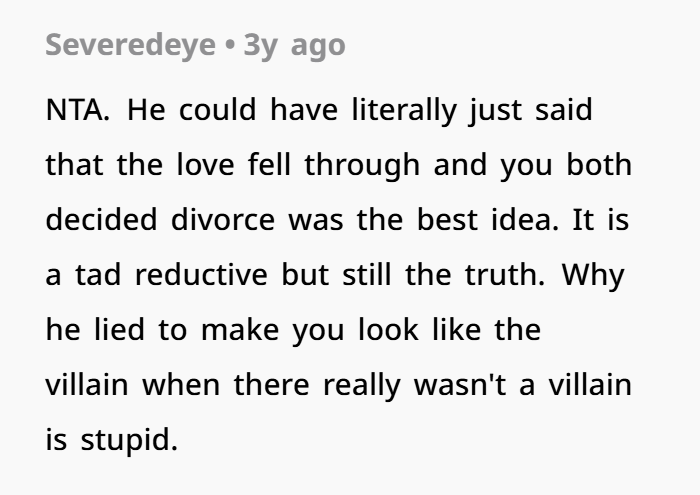Click the word "through" in the second line

362,165
